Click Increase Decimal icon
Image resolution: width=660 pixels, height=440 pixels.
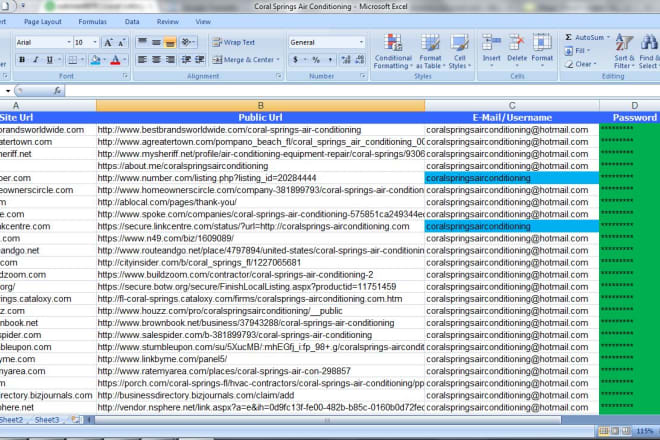(x=346, y=60)
